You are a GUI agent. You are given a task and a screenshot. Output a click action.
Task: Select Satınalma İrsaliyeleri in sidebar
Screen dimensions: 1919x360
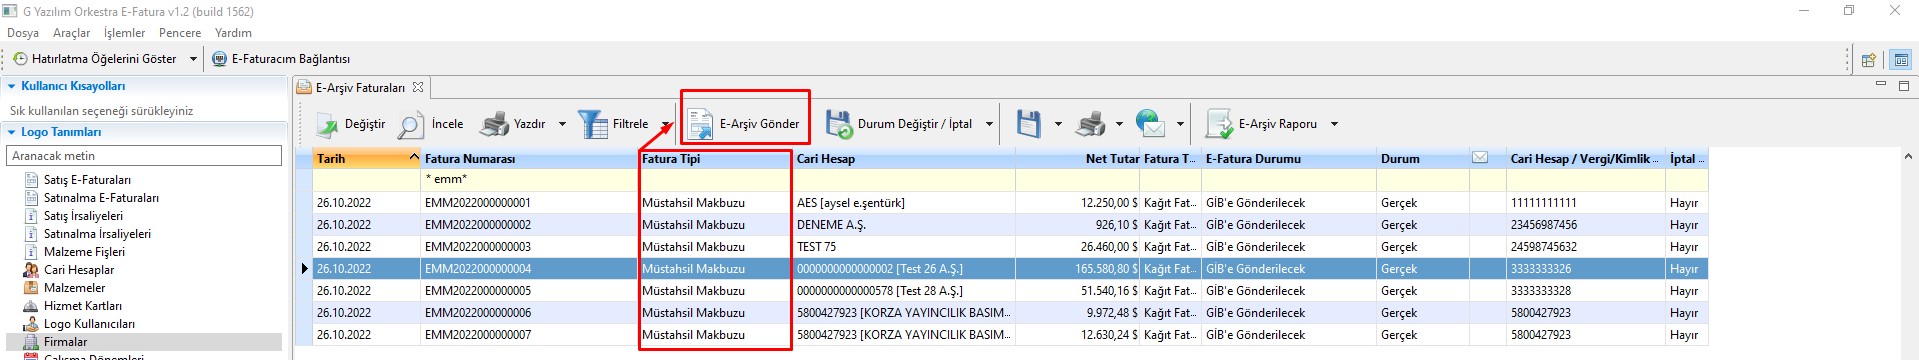click(97, 234)
